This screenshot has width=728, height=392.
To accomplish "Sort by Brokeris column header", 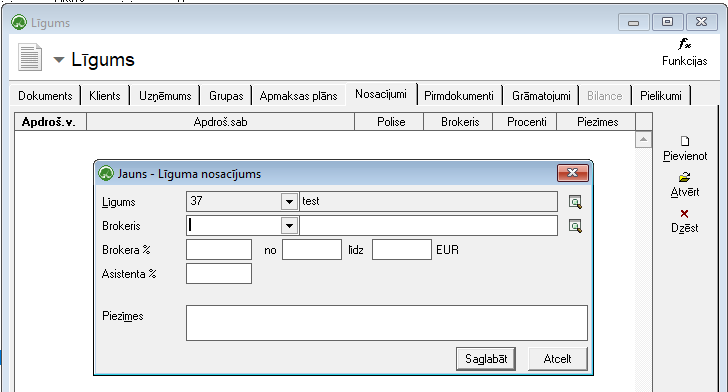I will 458,122.
